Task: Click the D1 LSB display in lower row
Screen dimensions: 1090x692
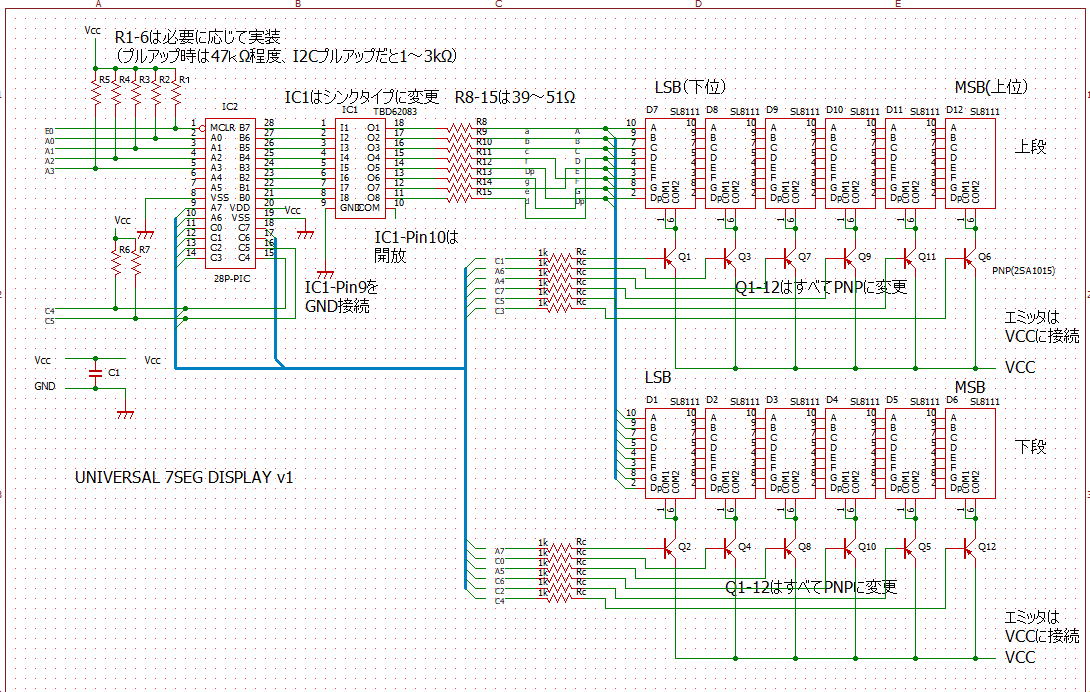Action: click(670, 452)
